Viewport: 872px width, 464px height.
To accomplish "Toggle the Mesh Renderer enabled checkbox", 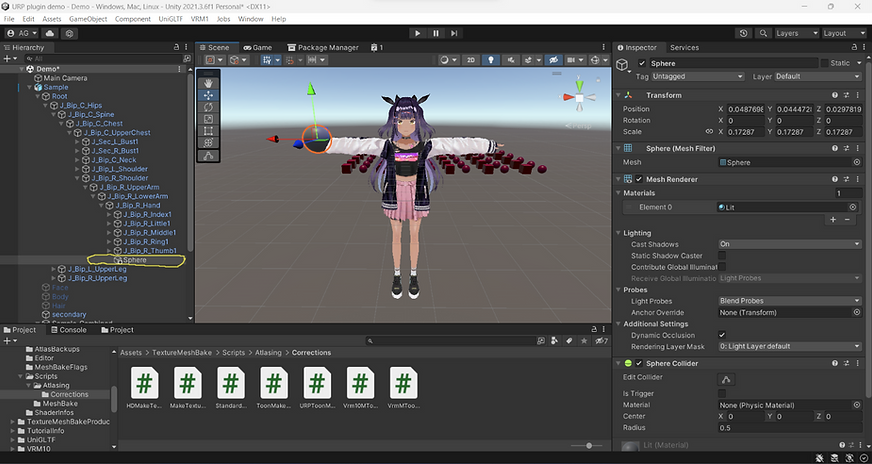I will click(x=640, y=179).
